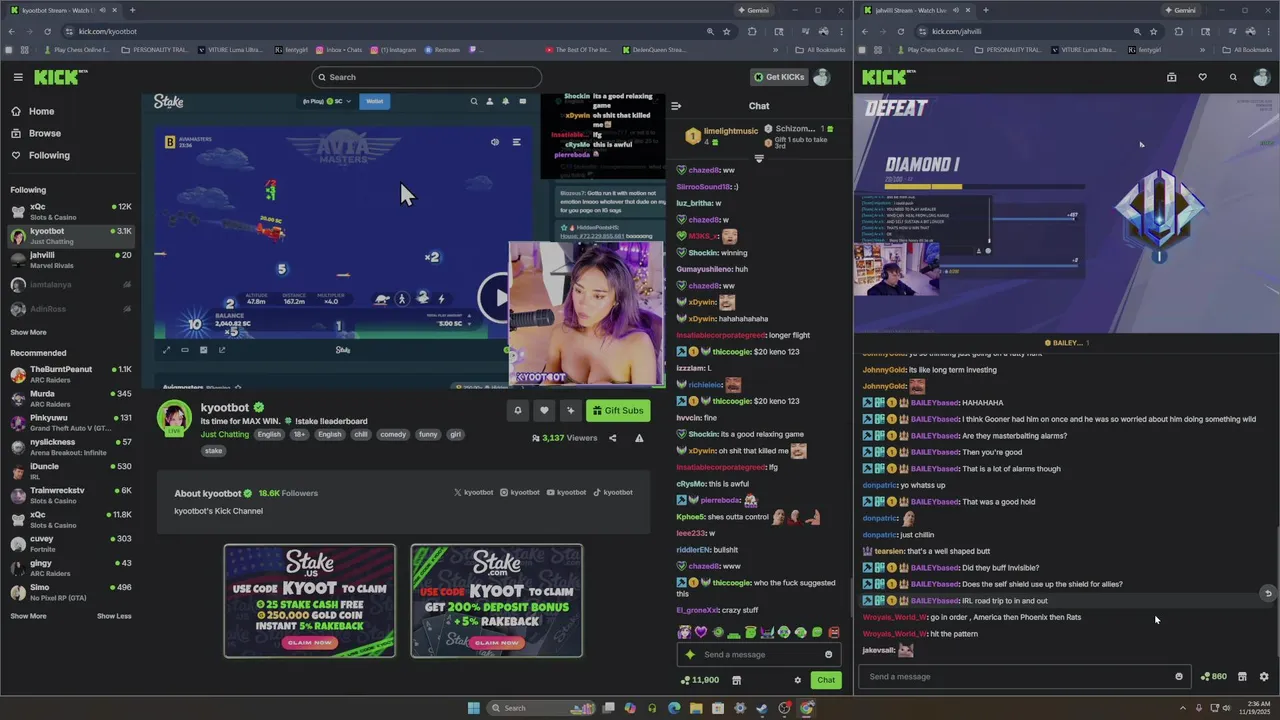This screenshot has width=1280, height=720.
Task: Open Browse in the Kick sidebar
Action: pos(44,133)
